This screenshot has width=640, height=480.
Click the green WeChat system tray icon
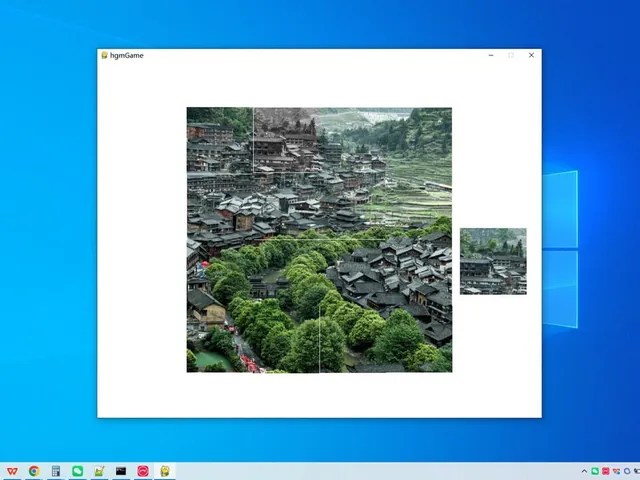(595, 471)
